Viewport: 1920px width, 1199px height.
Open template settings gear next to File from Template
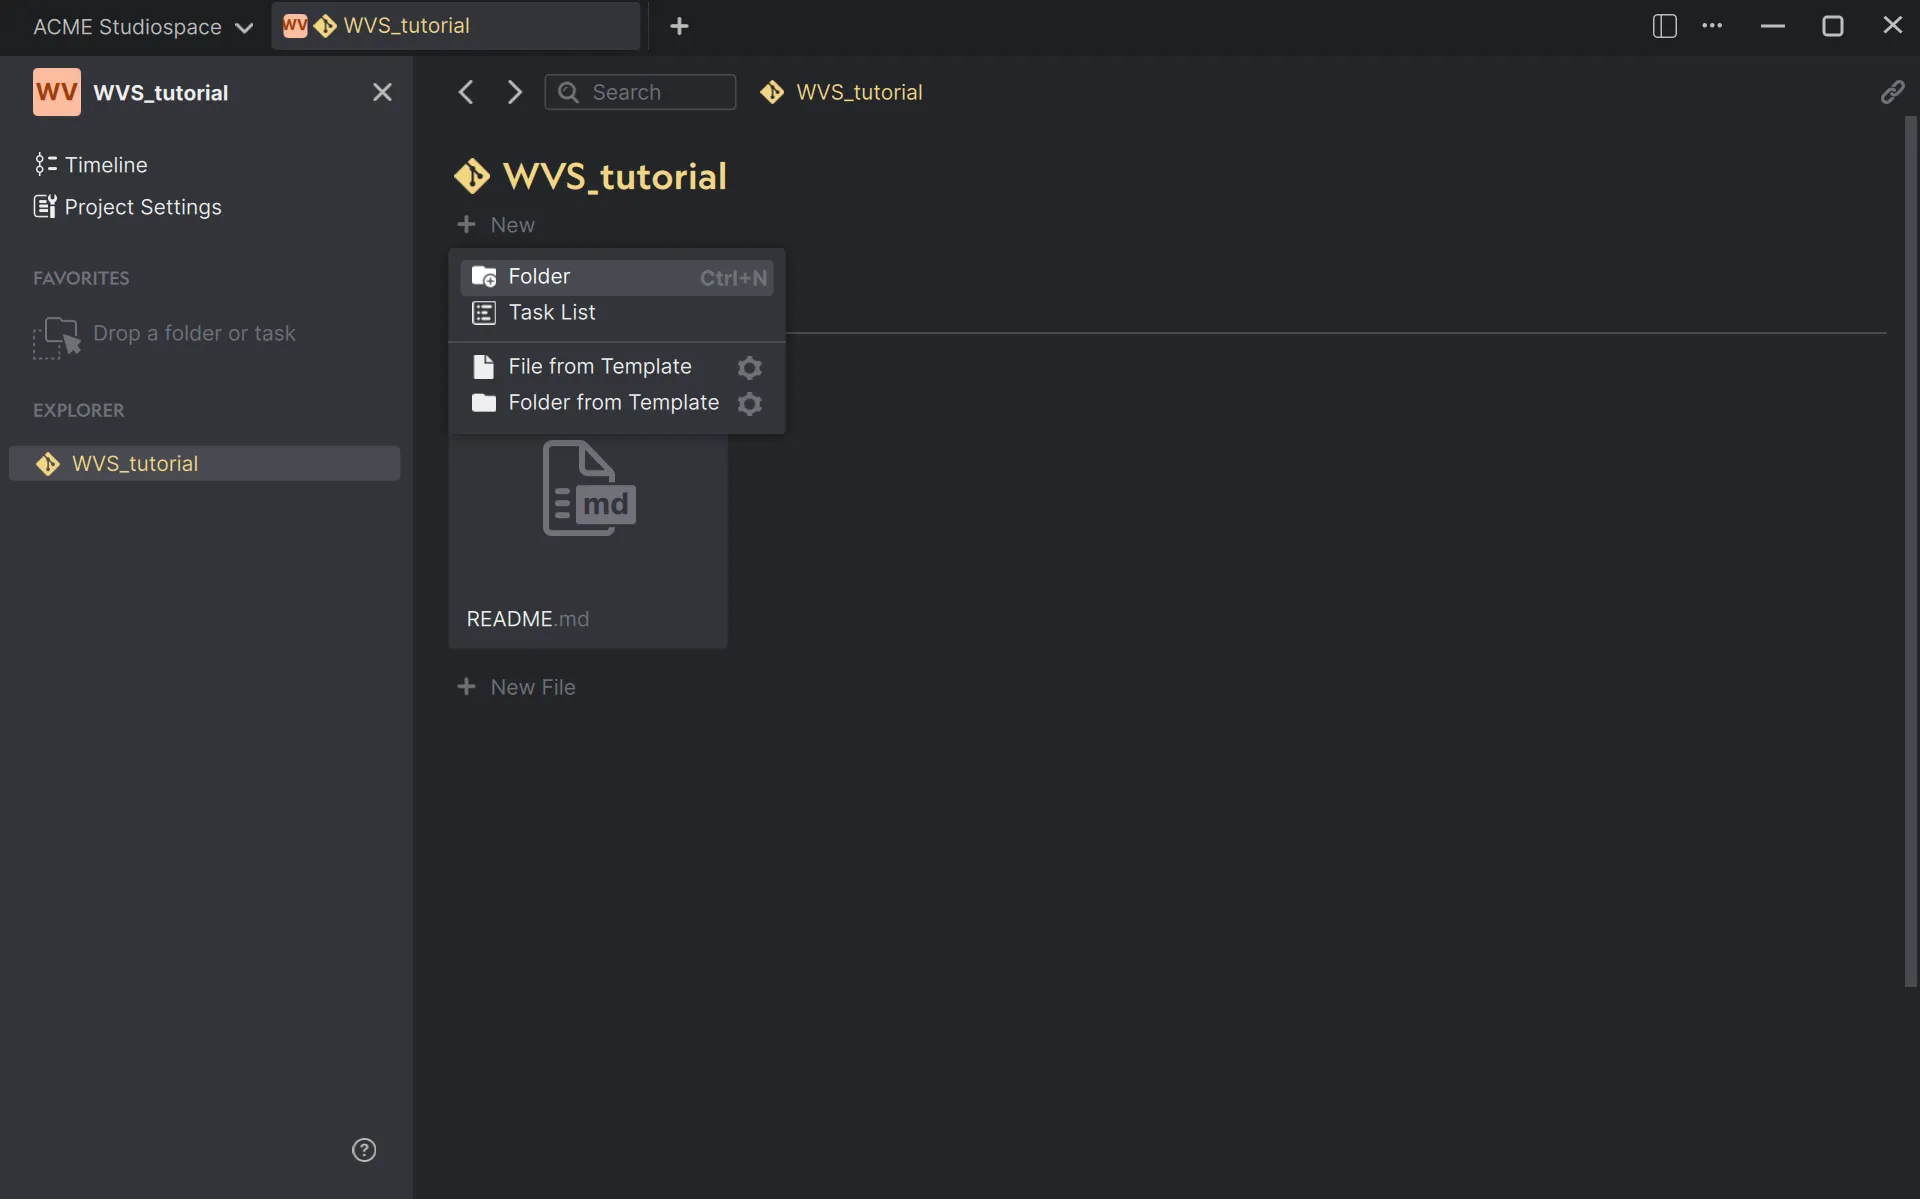750,368
